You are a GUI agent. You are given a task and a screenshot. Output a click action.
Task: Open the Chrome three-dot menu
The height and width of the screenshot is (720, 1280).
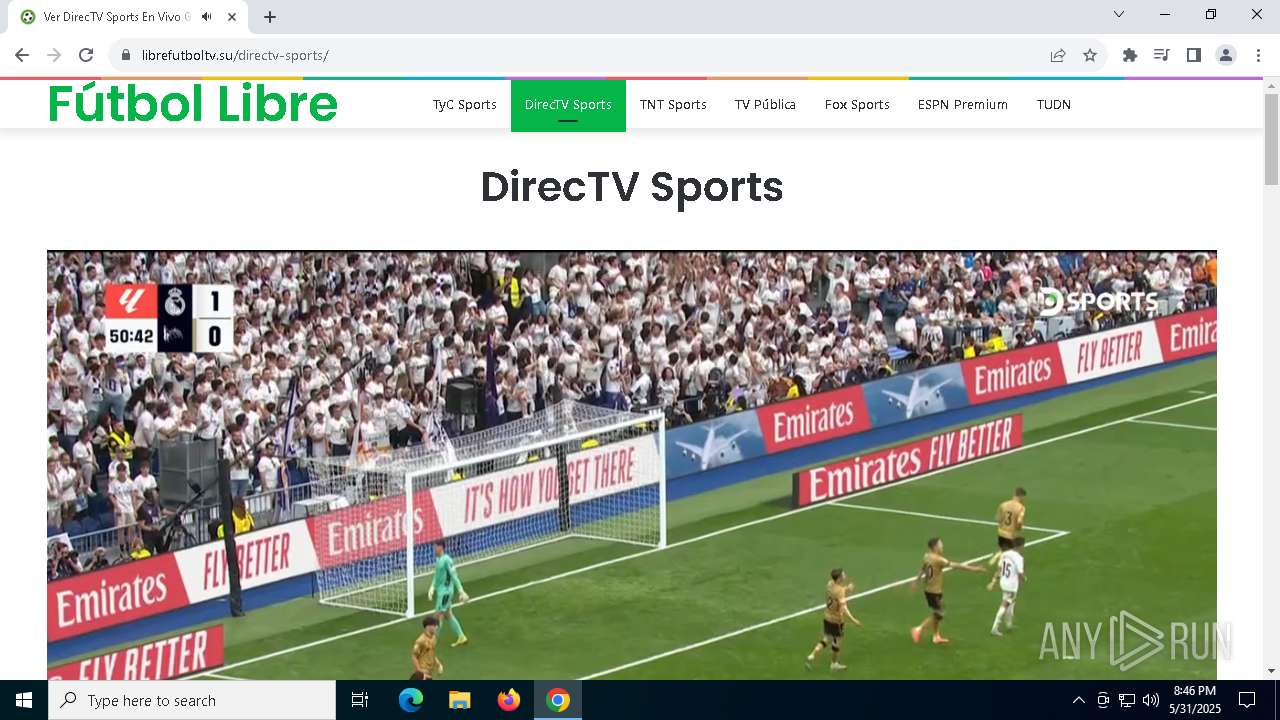[x=1258, y=55]
